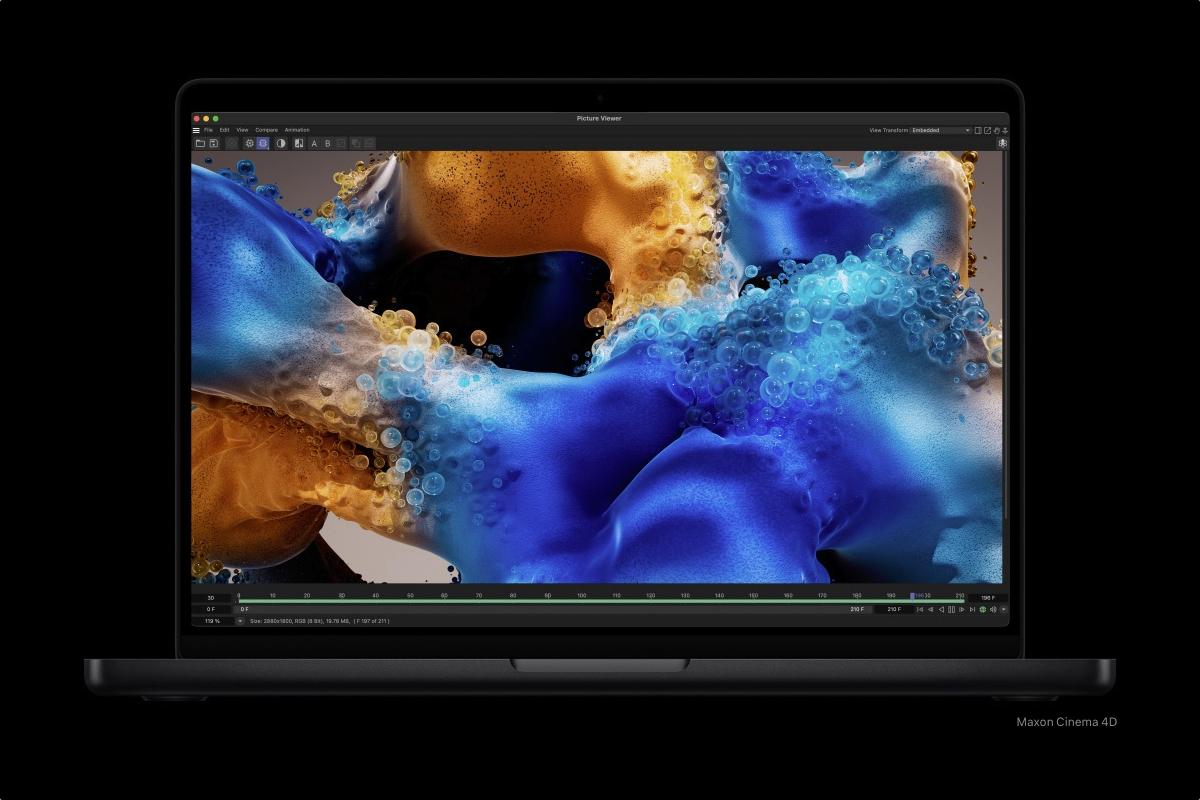1200x800 pixels.
Task: Open the View Transform dropdown
Action: [940, 130]
